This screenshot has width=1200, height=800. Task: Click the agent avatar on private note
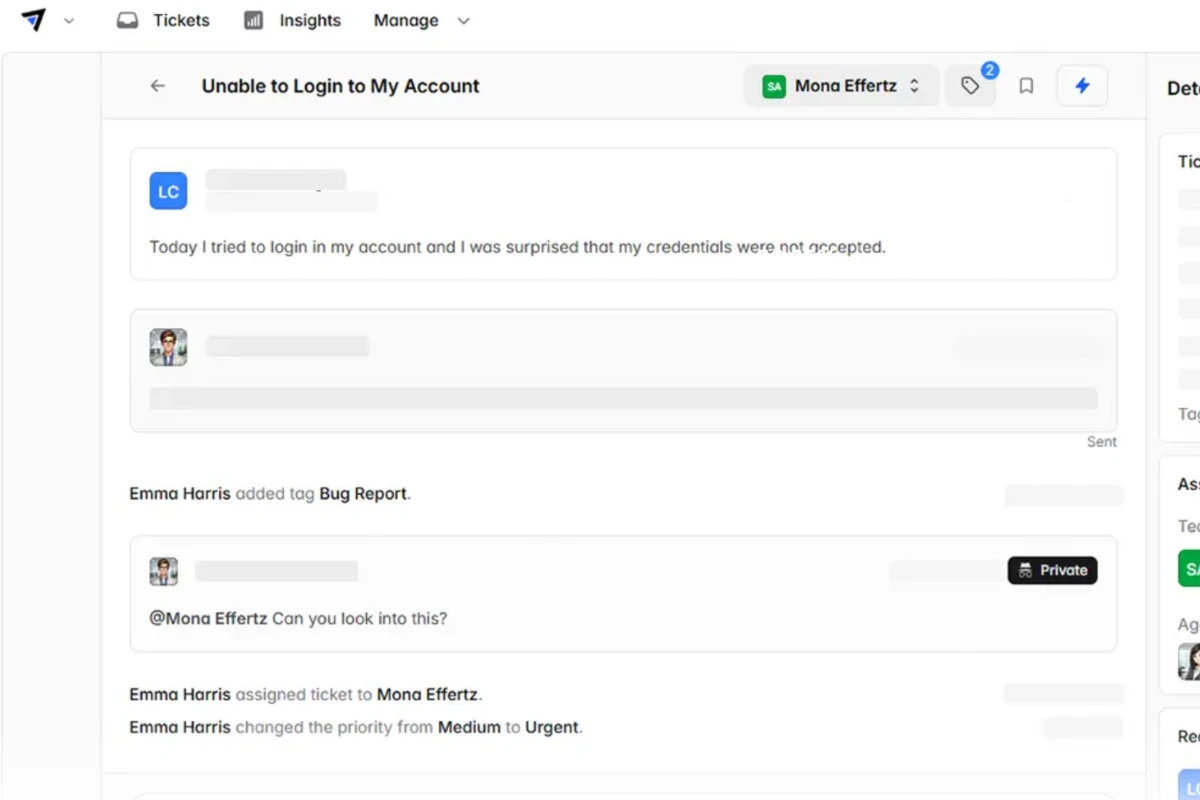(x=164, y=571)
